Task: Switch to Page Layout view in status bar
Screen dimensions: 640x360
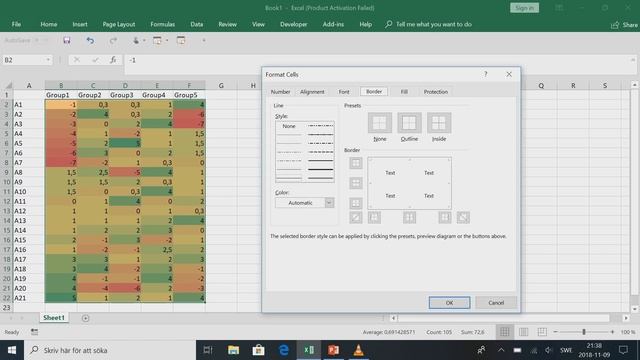Action: (523, 332)
